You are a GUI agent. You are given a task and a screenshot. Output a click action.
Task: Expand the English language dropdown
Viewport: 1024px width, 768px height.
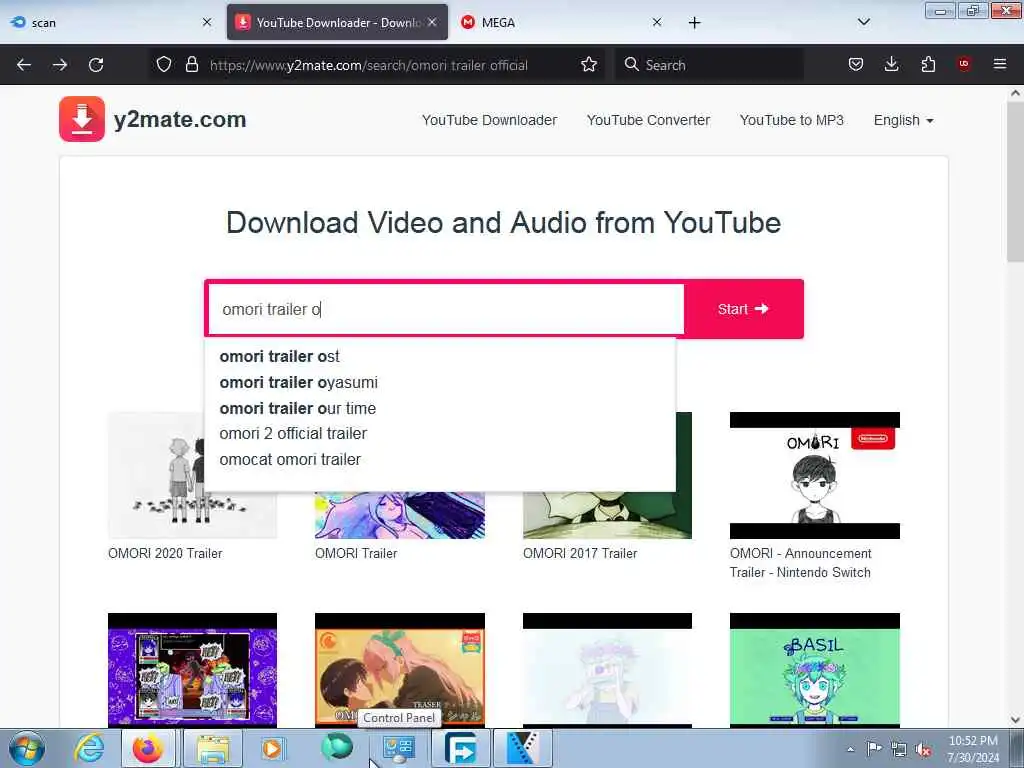click(x=904, y=120)
